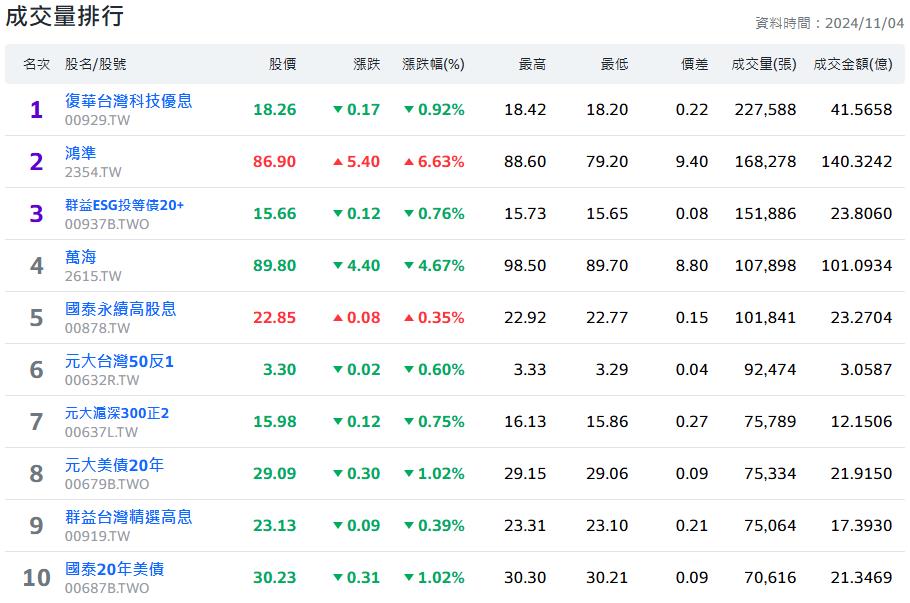Open the 元大台灣50反1 link
This screenshot has height=603, width=910.
click(119, 361)
